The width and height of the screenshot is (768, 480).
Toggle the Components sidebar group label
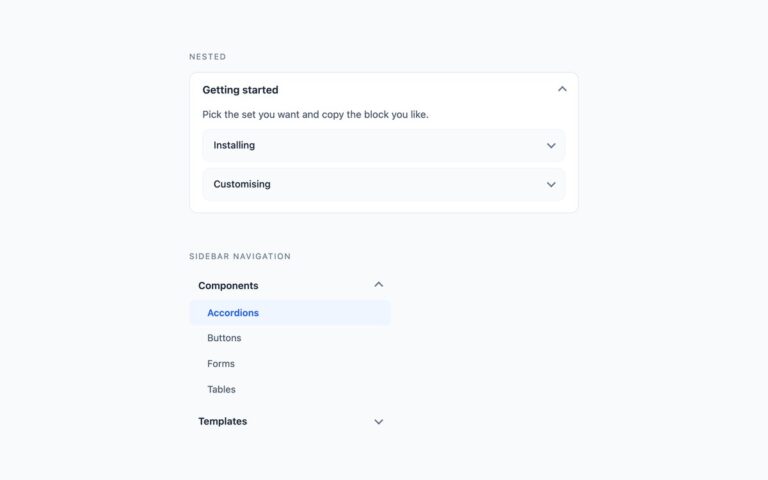point(228,286)
